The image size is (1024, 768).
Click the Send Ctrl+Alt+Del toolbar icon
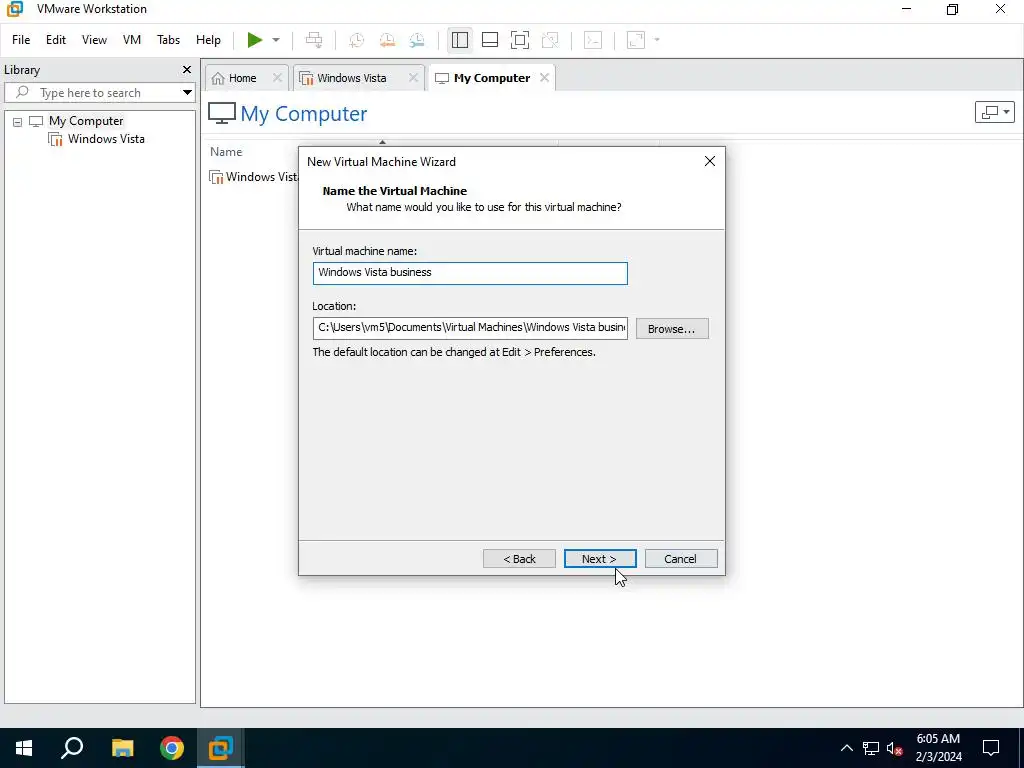point(314,40)
